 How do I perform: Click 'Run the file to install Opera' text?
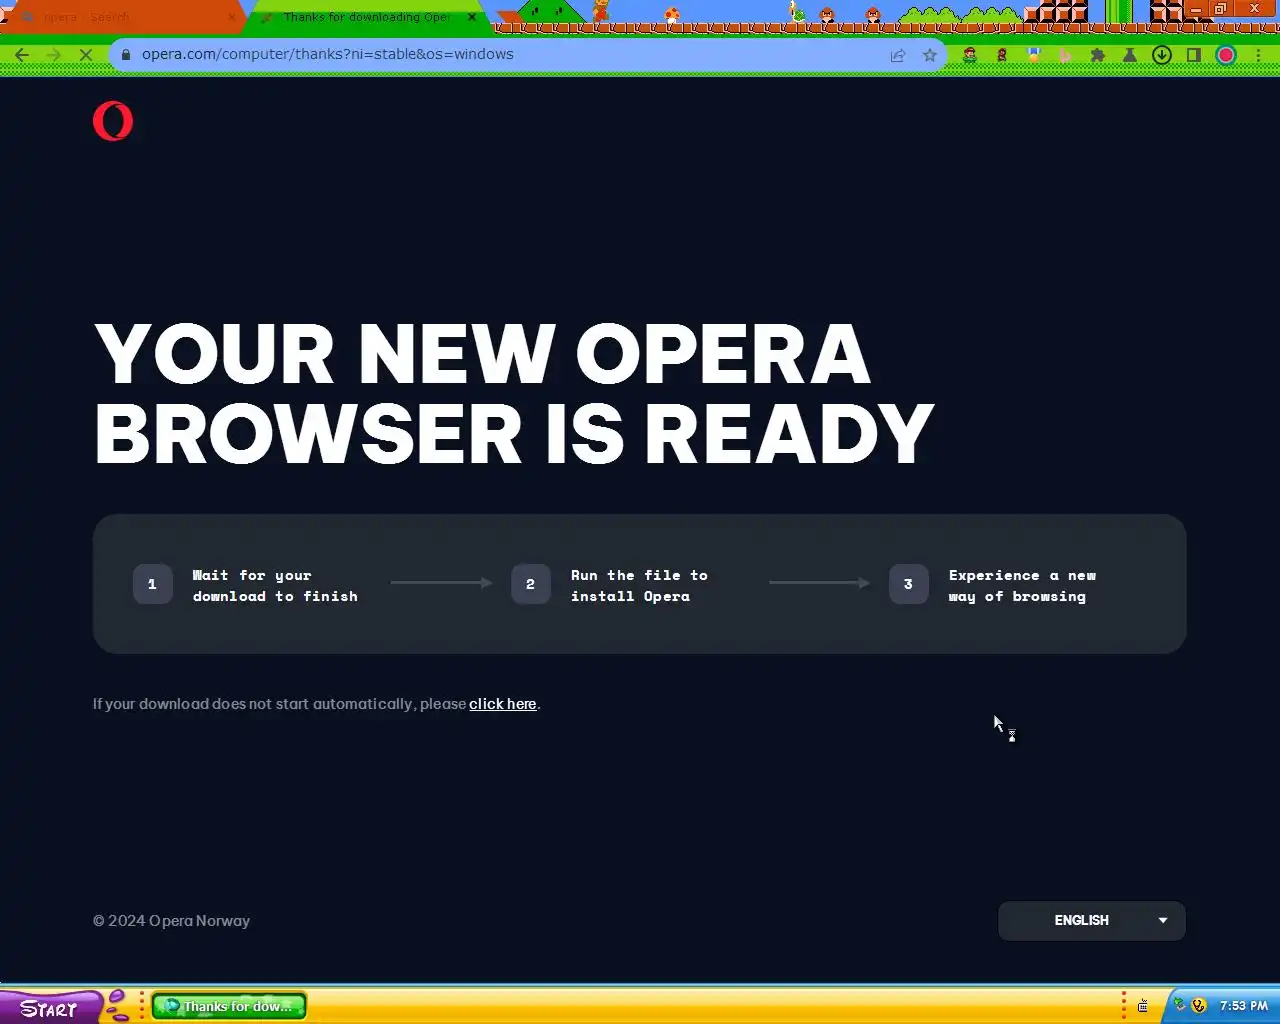click(639, 586)
